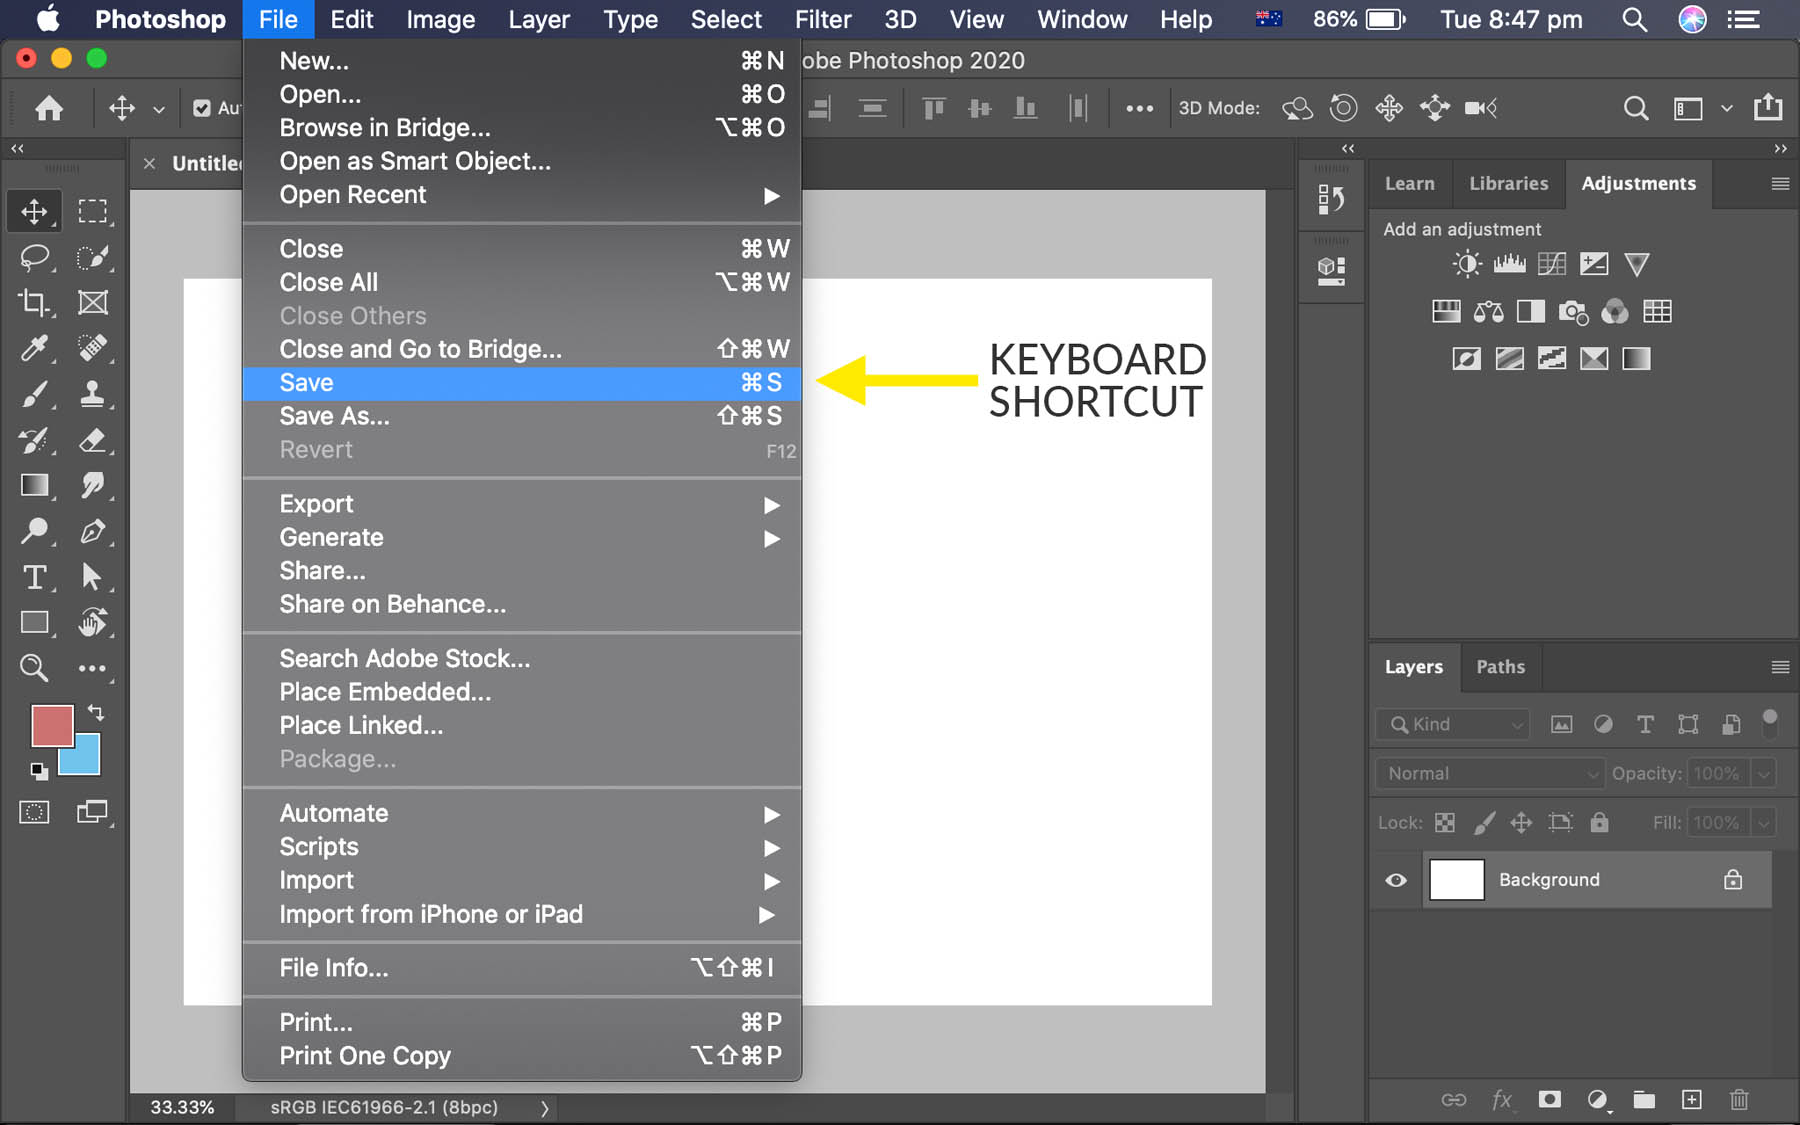Click the Create New Layer button
The height and width of the screenshot is (1125, 1800).
coord(1692,1100)
